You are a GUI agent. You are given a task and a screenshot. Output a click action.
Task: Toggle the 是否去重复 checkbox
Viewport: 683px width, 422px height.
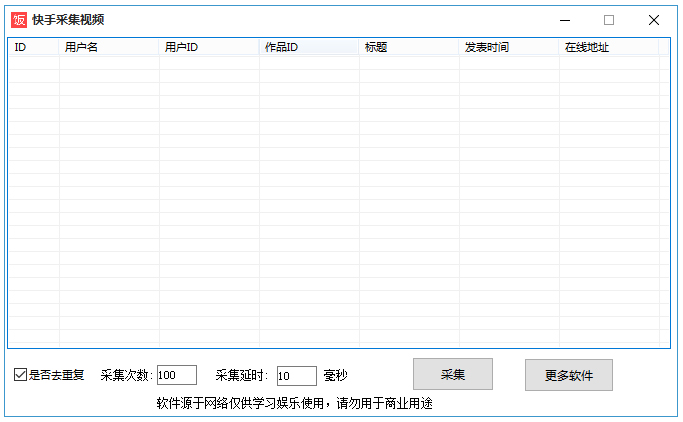(20, 376)
